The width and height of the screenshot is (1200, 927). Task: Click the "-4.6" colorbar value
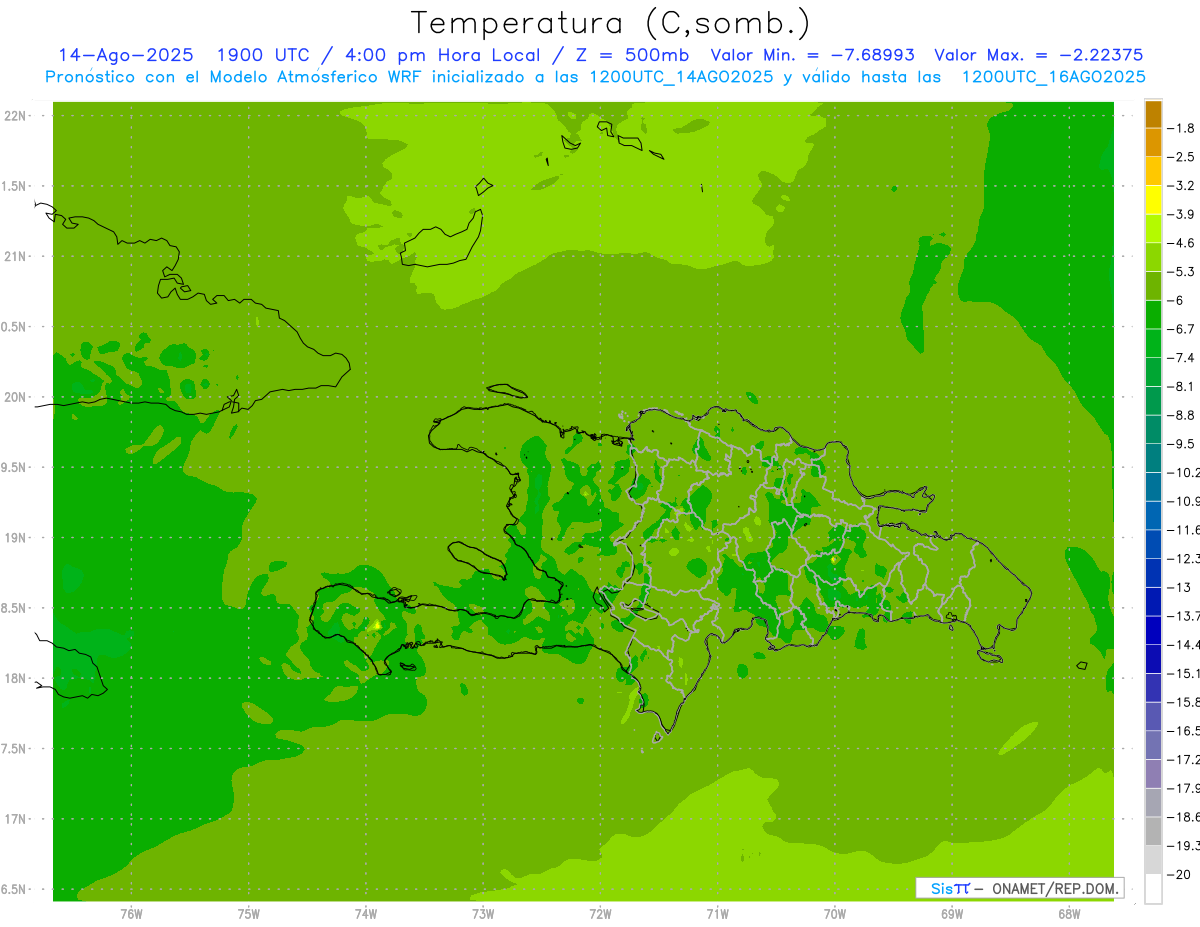tap(1182, 243)
